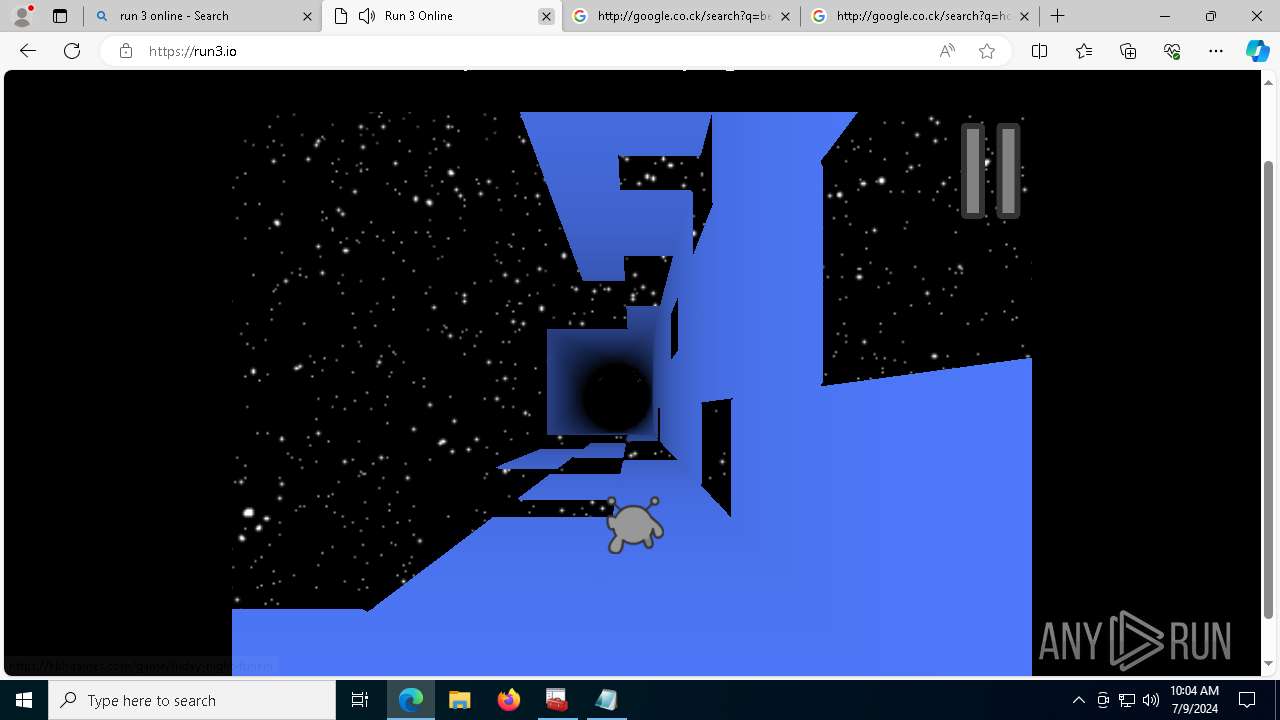Open the notepad-like app on the taskbar
1280x720 pixels.
click(x=606, y=700)
